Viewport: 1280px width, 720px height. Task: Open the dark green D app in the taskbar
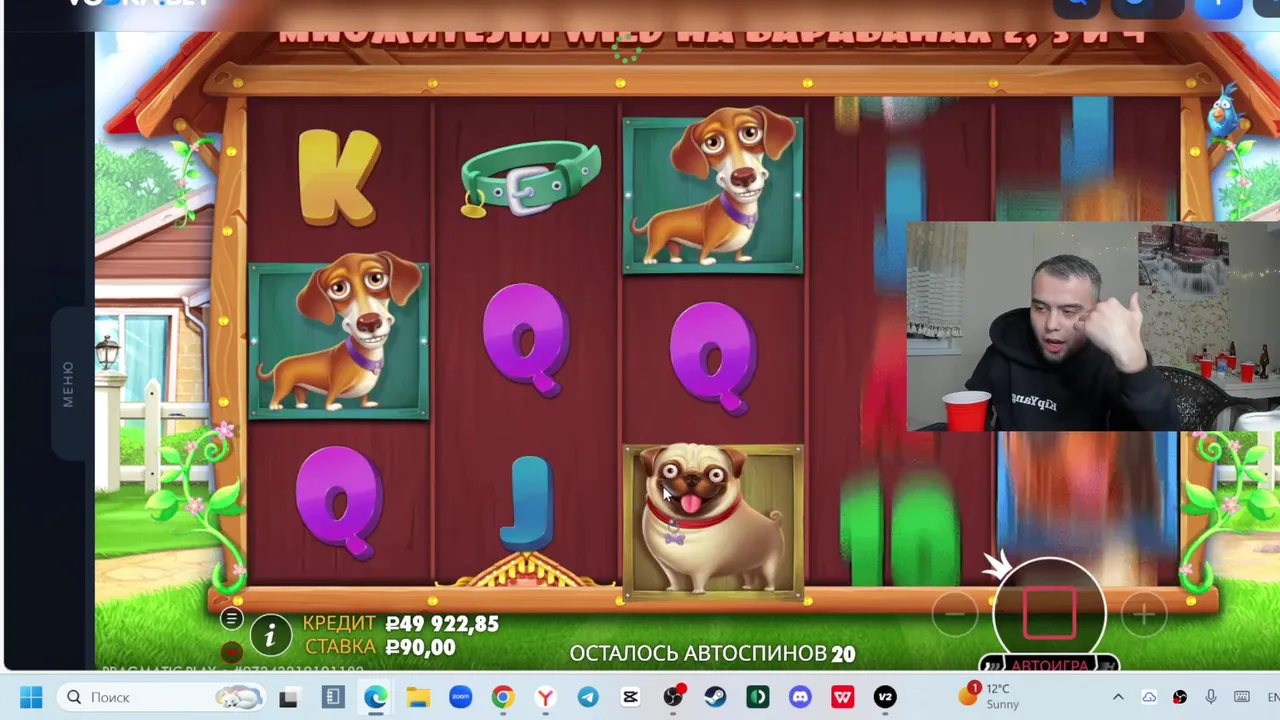pyautogui.click(x=757, y=697)
